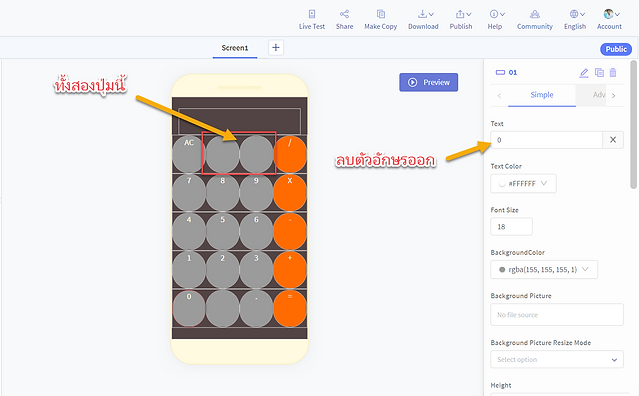
Task: Click the Make Copy icon
Action: pyautogui.click(x=381, y=20)
